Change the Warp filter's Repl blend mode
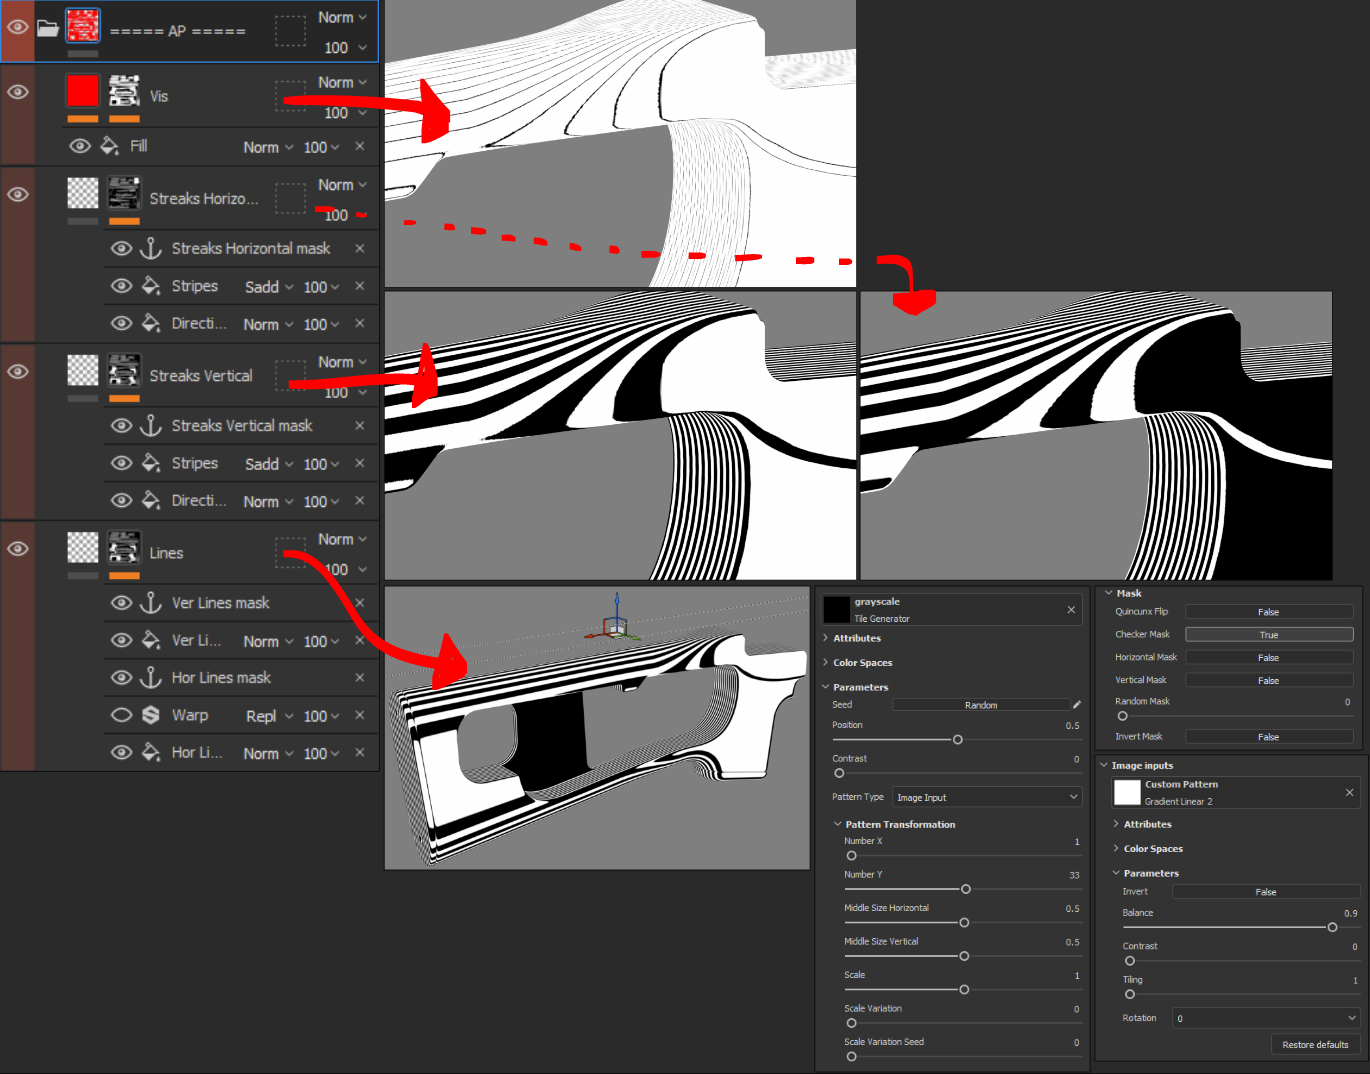This screenshot has height=1074, width=1370. click(x=270, y=716)
